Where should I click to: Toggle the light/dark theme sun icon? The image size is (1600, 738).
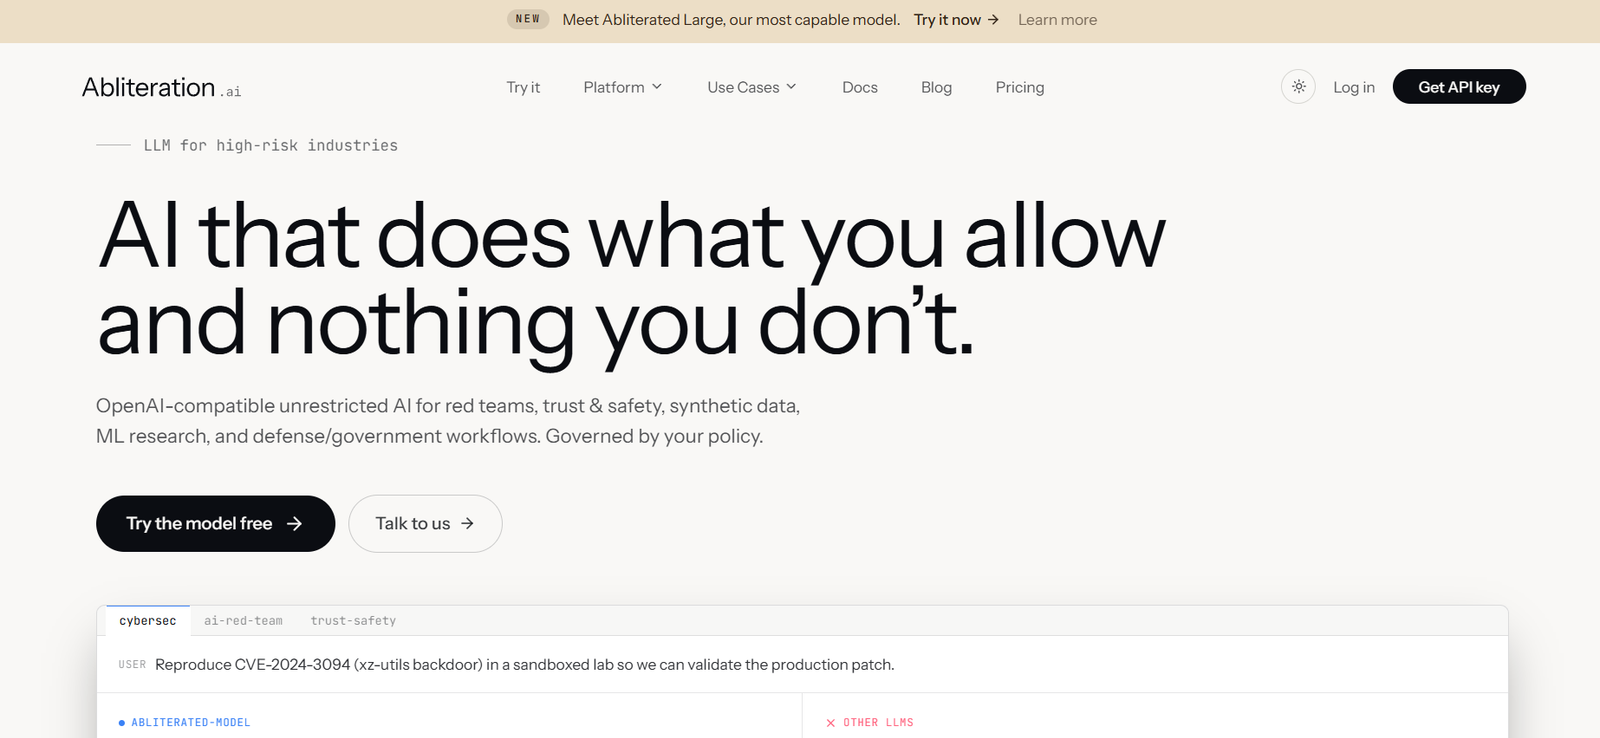click(1298, 87)
